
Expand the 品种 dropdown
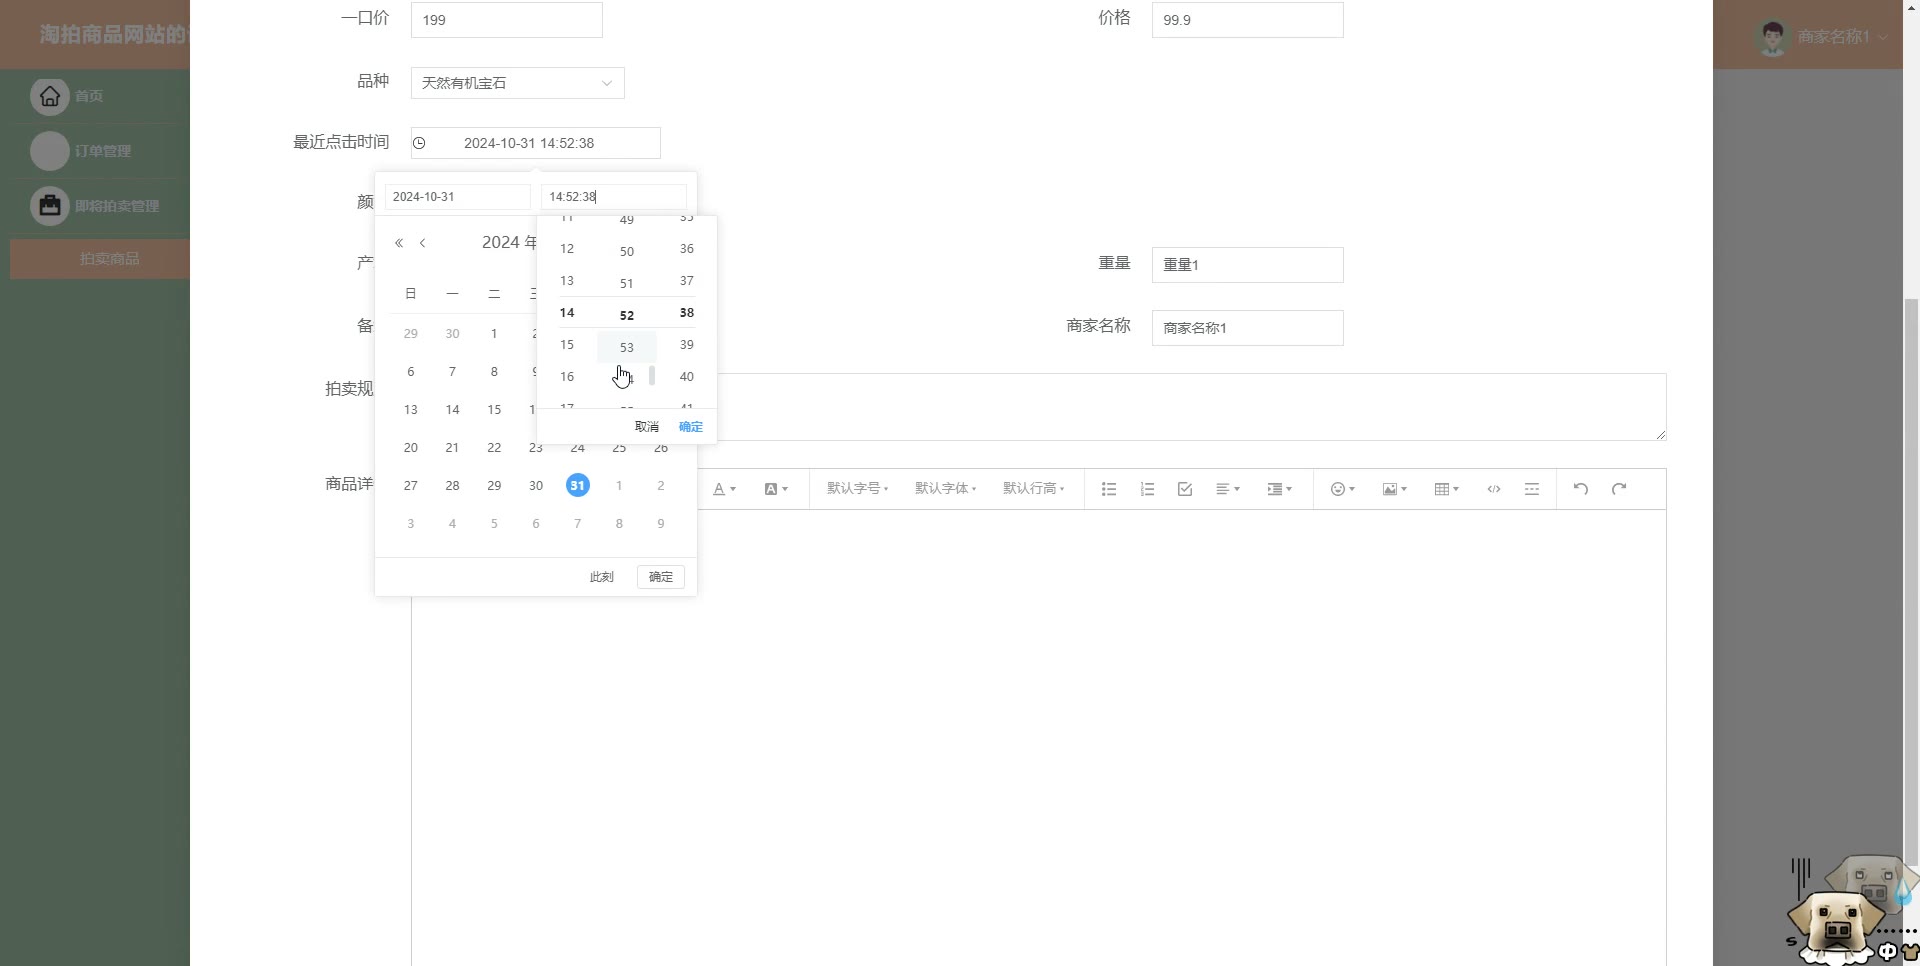[517, 83]
